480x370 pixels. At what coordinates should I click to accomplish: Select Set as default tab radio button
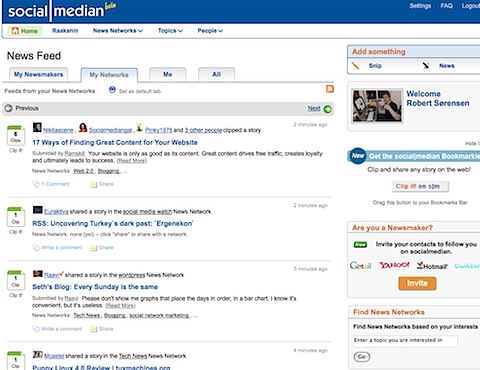[112, 90]
